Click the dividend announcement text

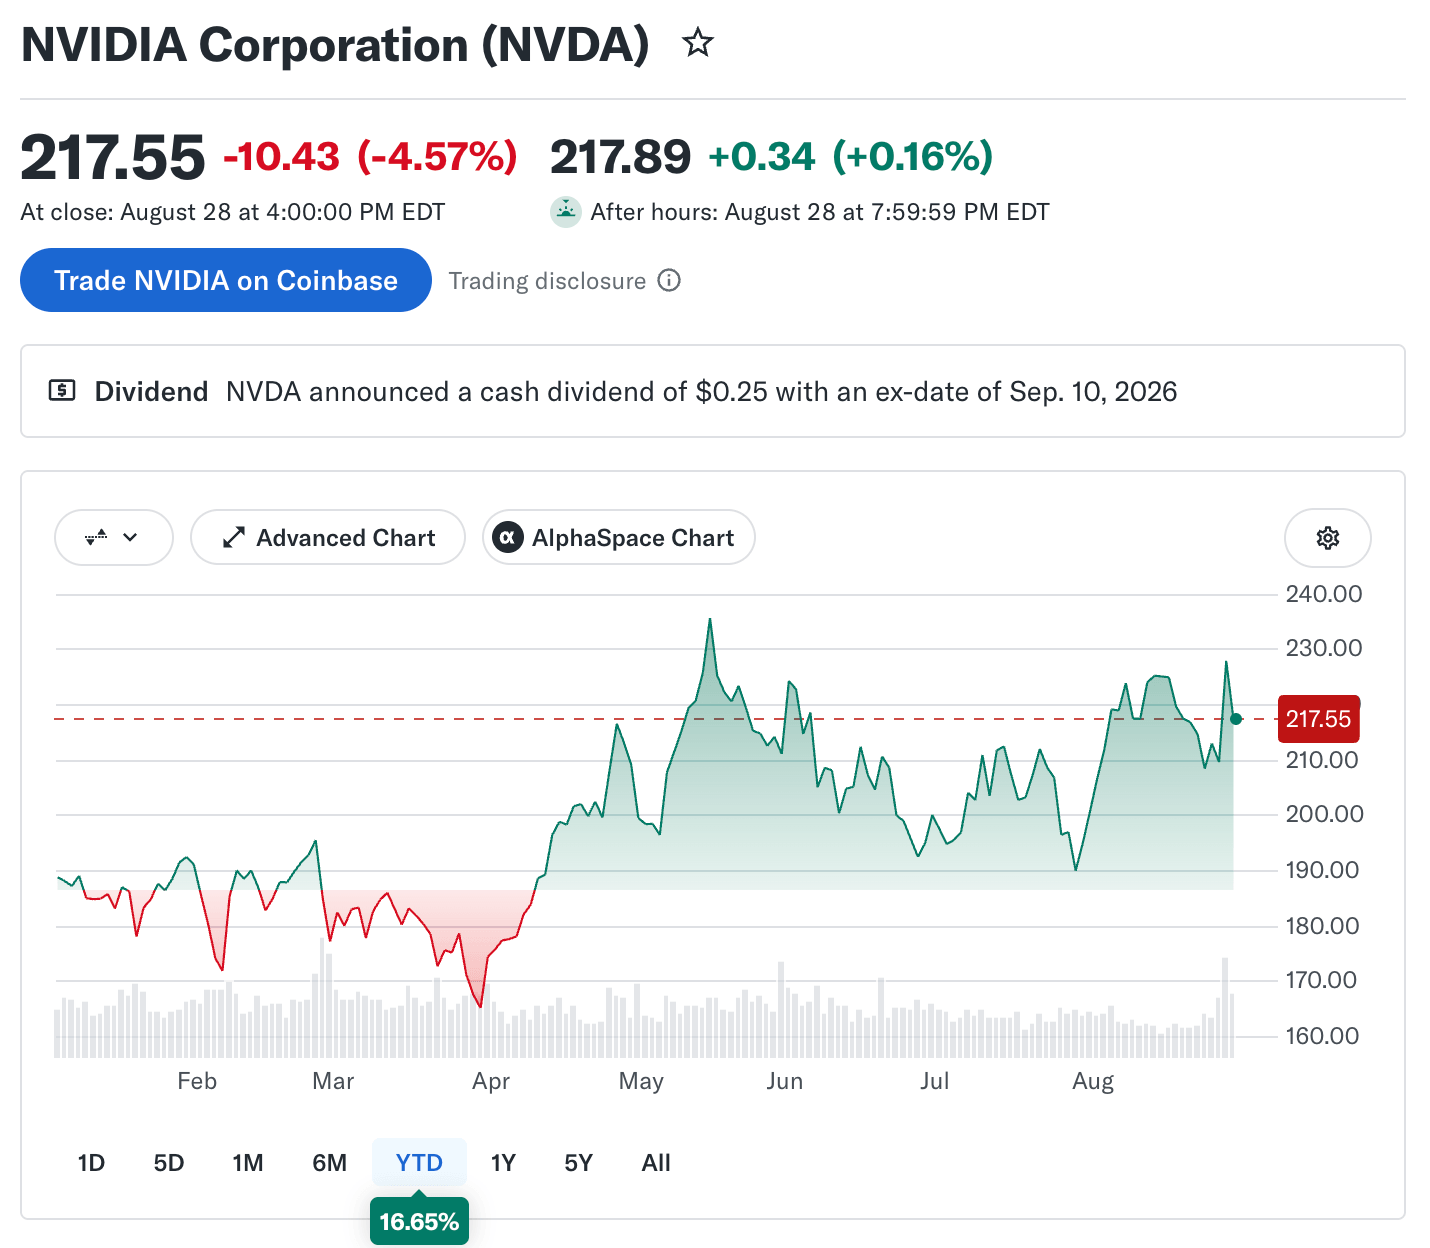(x=701, y=391)
